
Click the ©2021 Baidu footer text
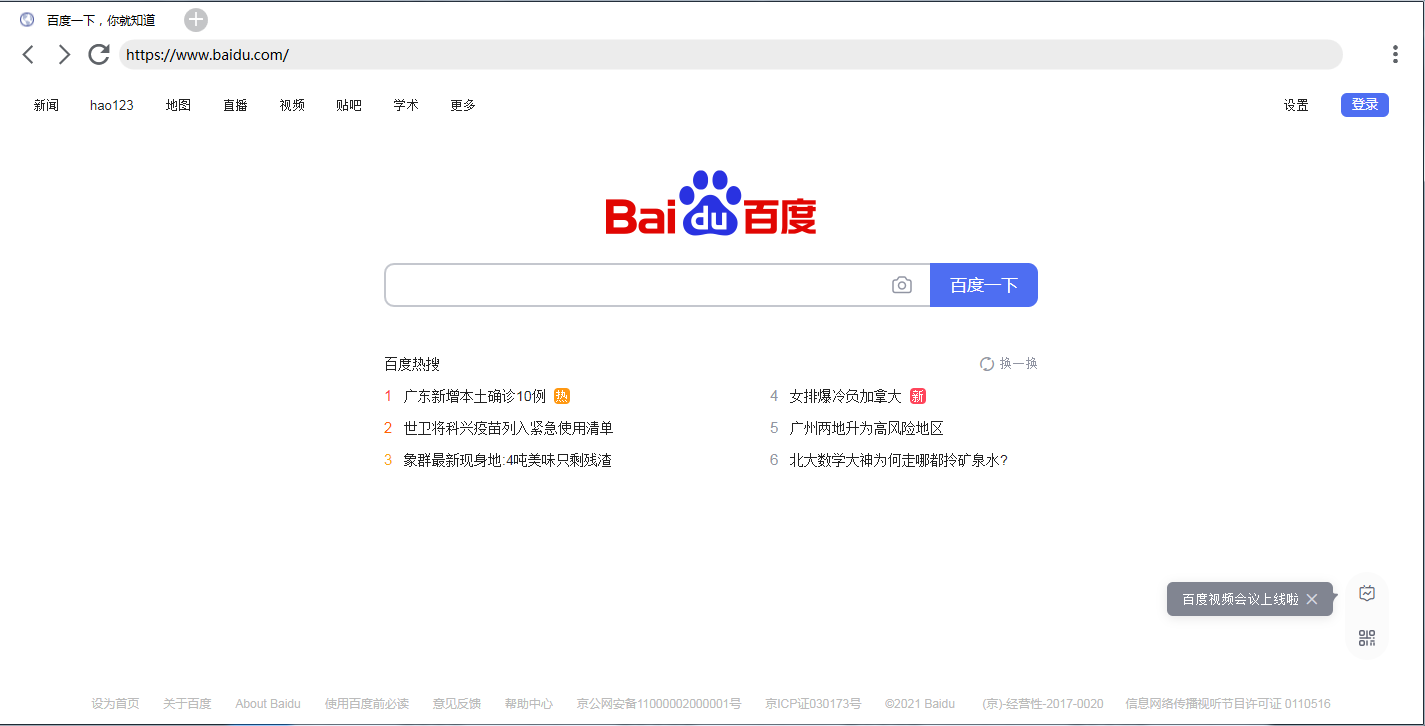pyautogui.click(x=920, y=704)
